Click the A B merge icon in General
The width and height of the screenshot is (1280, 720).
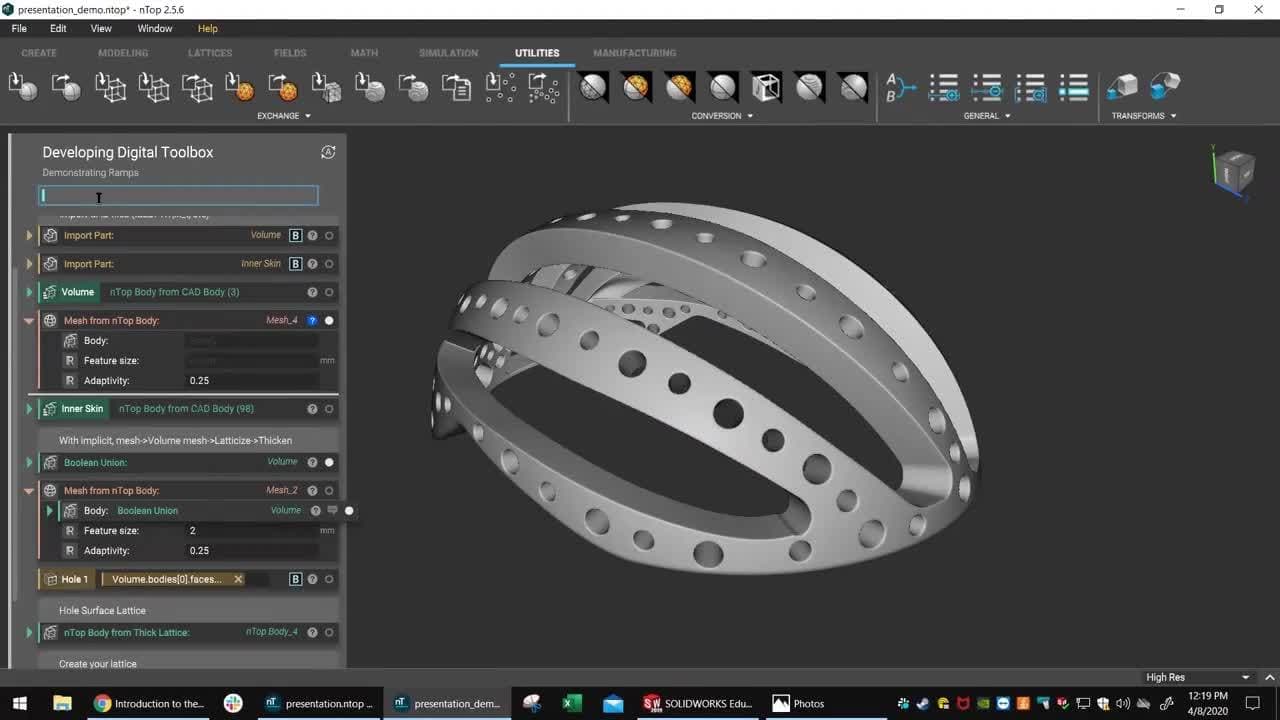tap(900, 87)
